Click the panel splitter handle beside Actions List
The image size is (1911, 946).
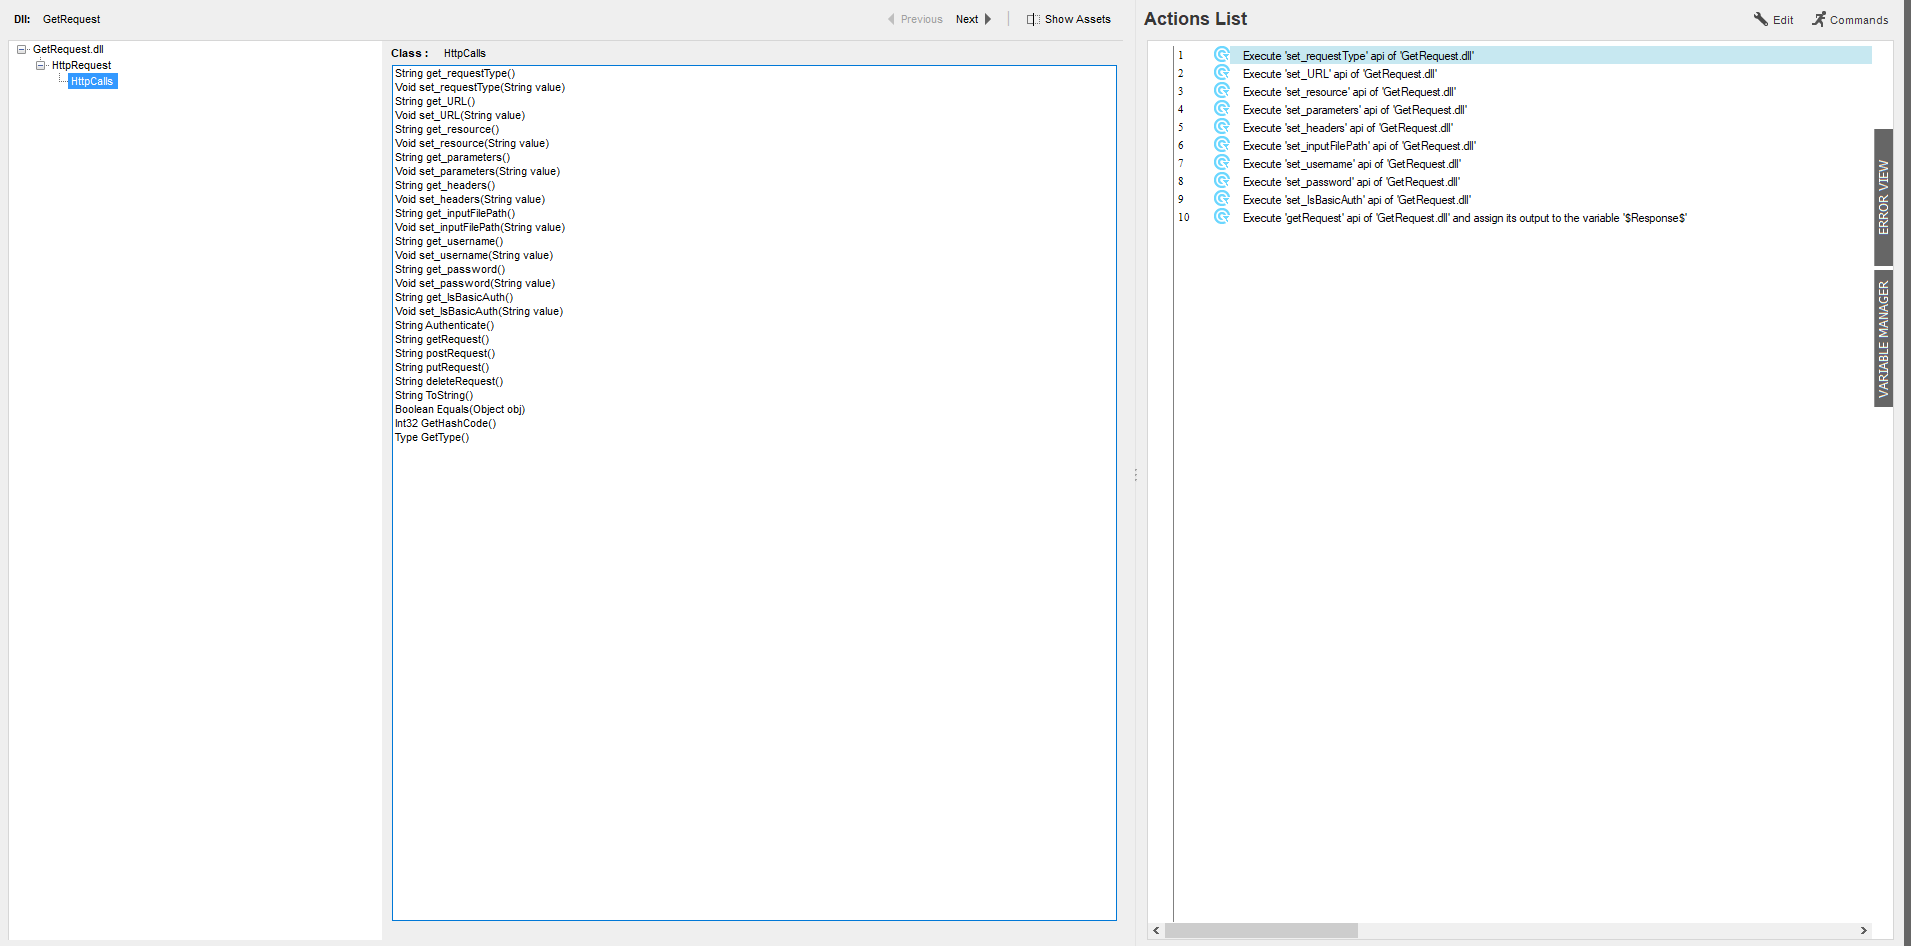pos(1135,475)
